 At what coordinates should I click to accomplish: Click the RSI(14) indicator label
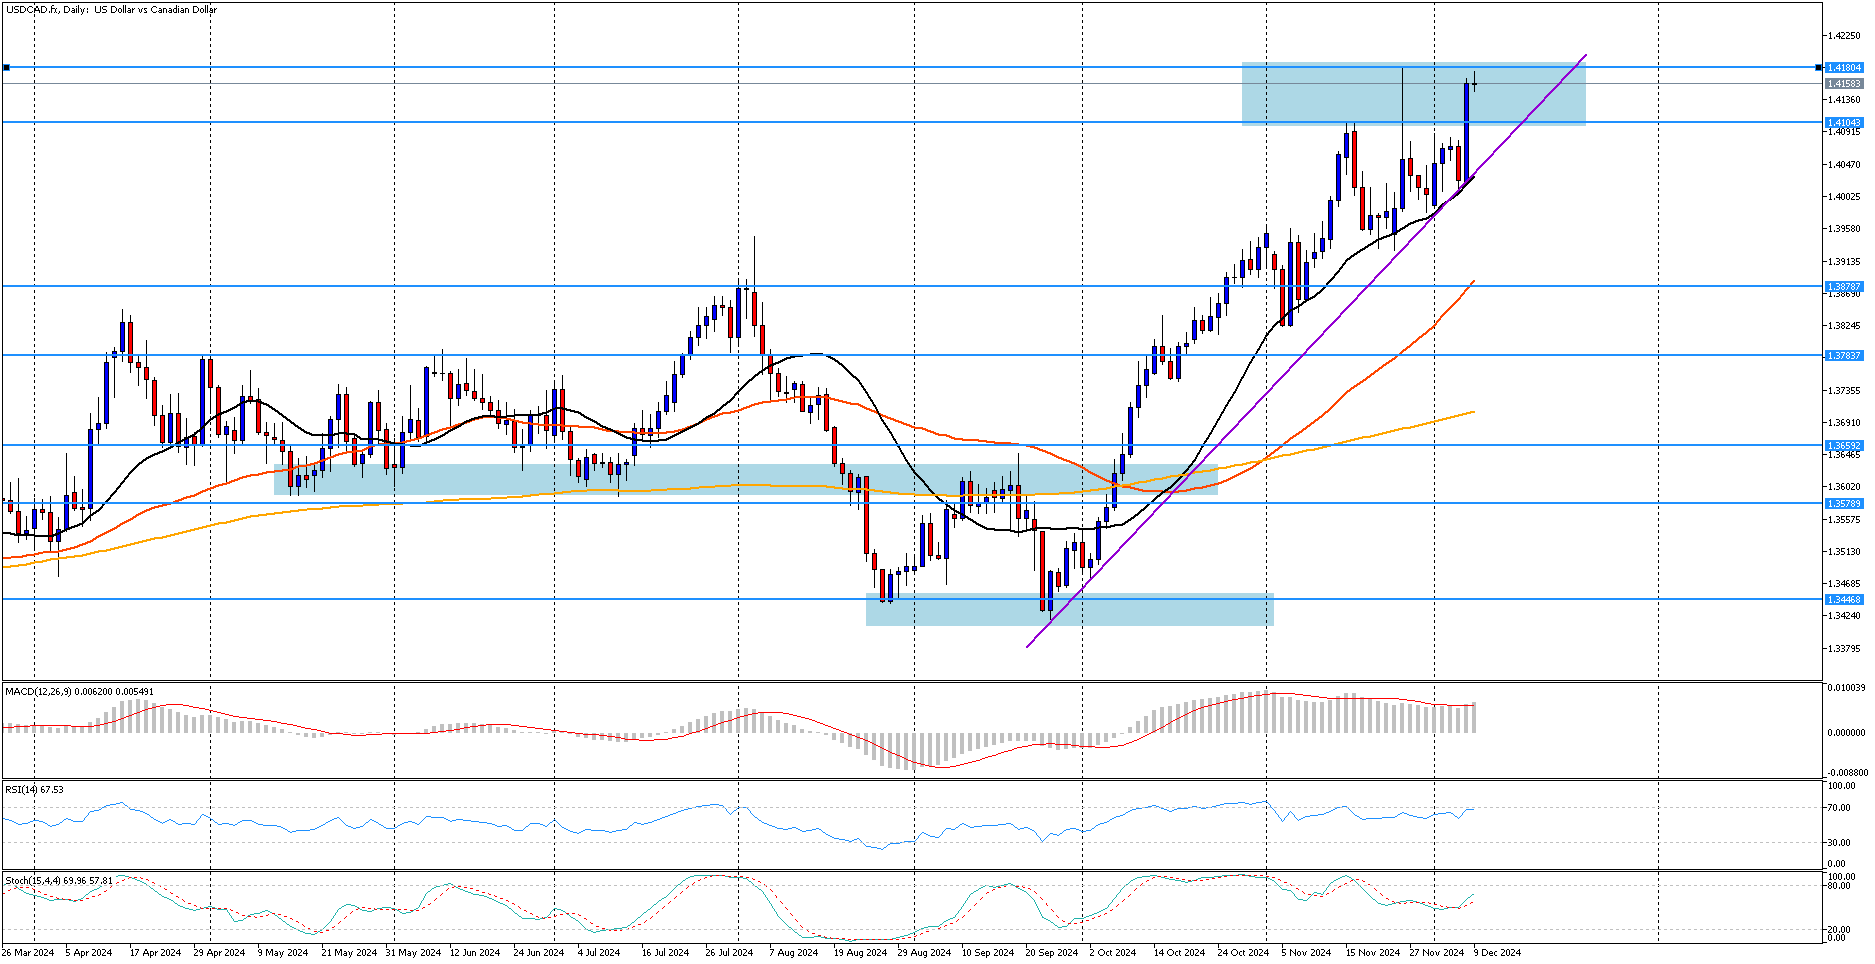coord(35,790)
